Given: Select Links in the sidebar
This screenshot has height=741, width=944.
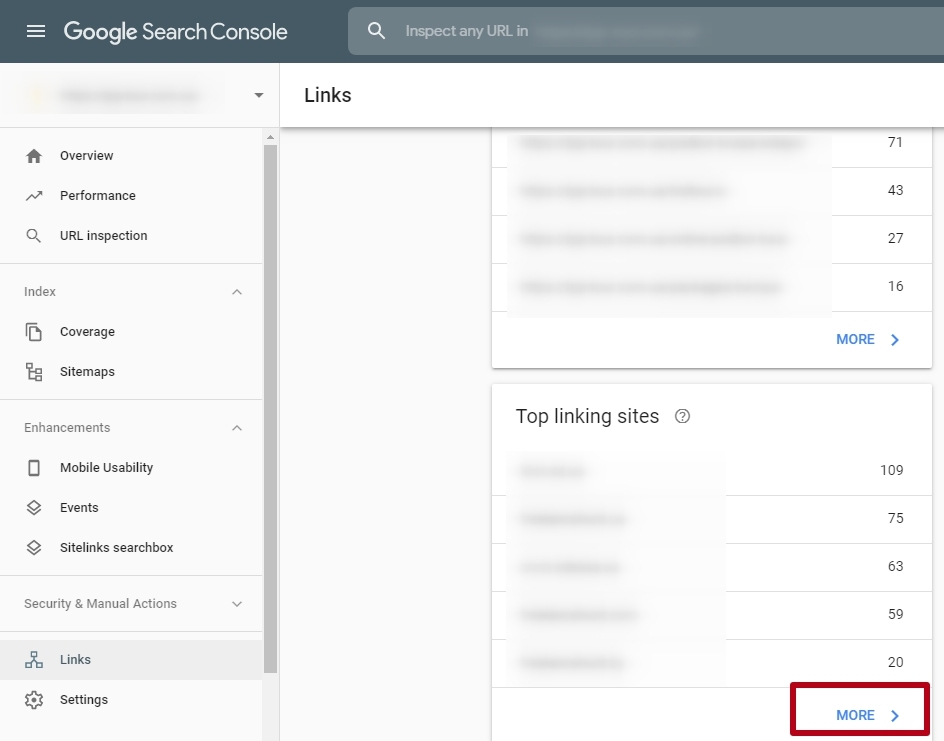Looking at the screenshot, I should pos(131,660).
